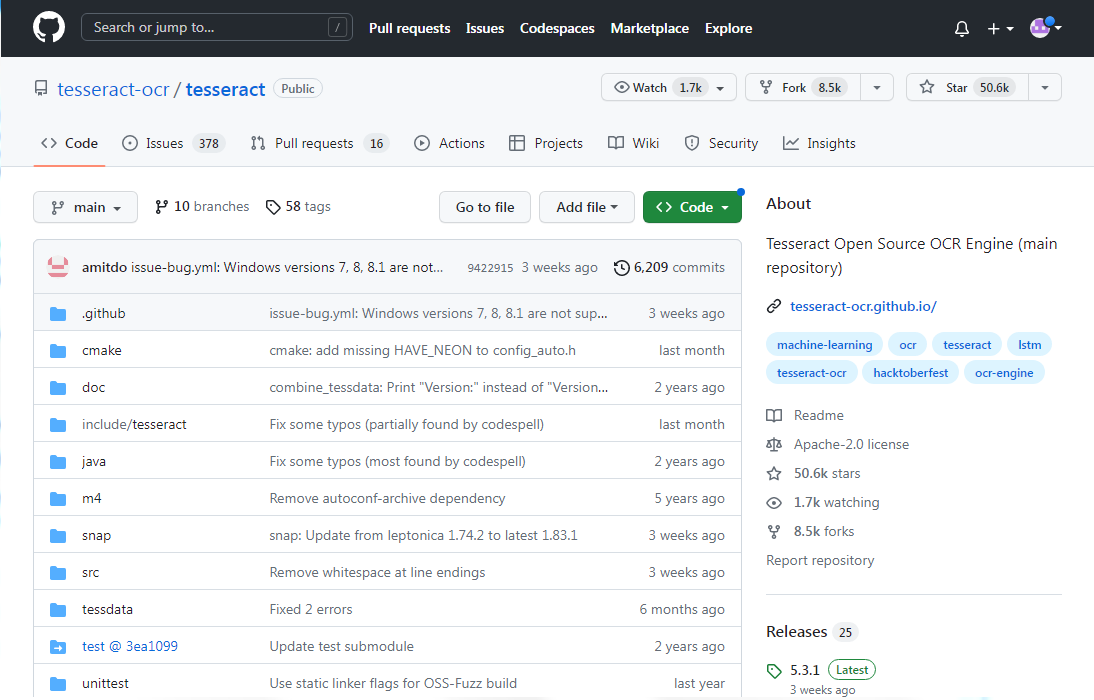The image size is (1094, 700).
Task: Click the include/tesseract folder icon
Action: pyautogui.click(x=58, y=425)
